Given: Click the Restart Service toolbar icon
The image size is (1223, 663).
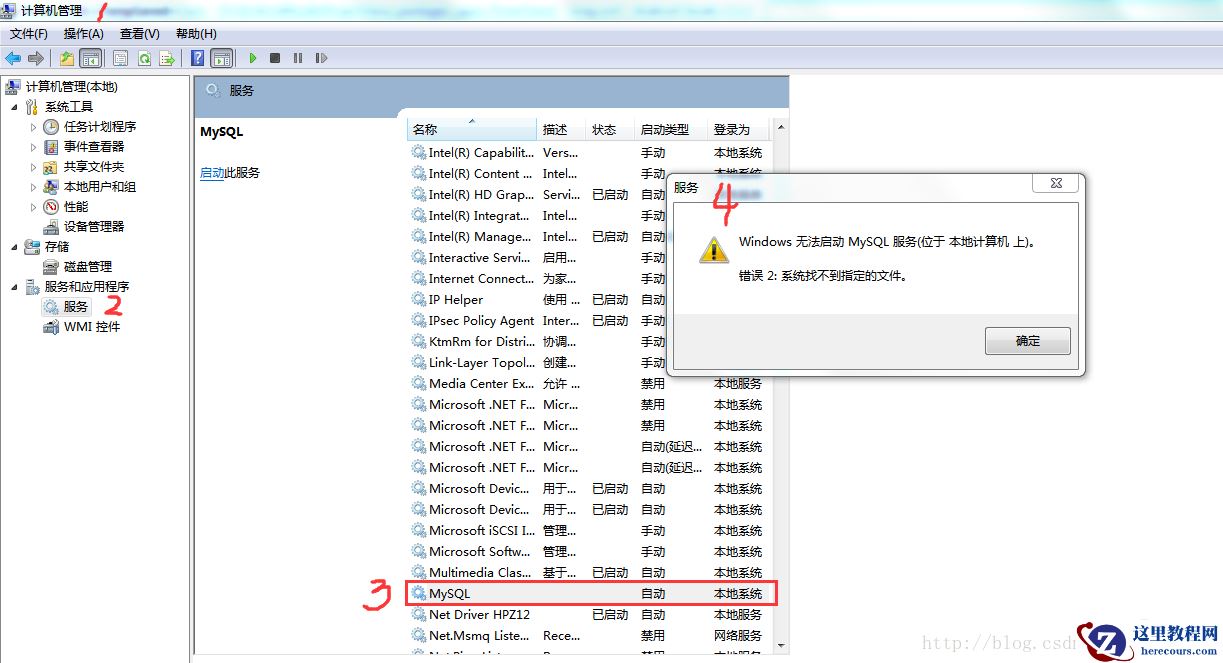Looking at the screenshot, I should (x=321, y=58).
